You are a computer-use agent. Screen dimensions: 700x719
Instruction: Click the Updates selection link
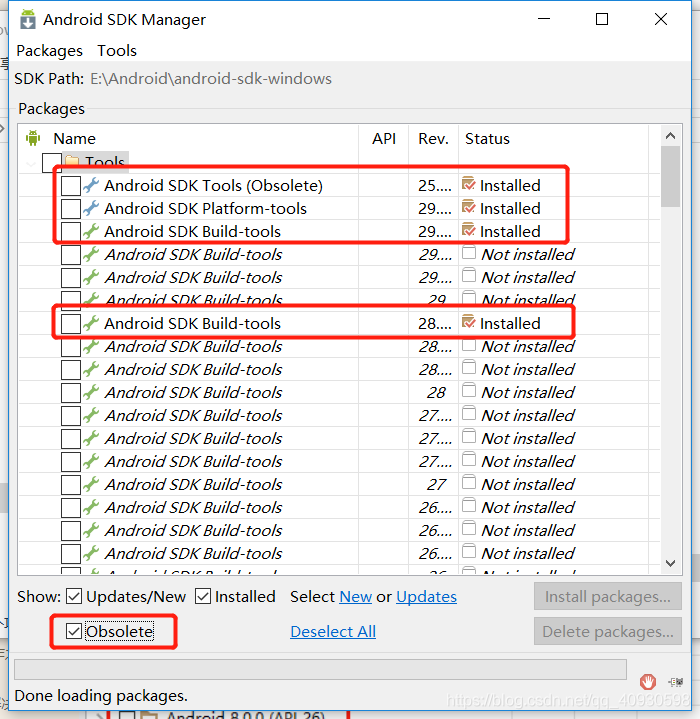(x=426, y=597)
